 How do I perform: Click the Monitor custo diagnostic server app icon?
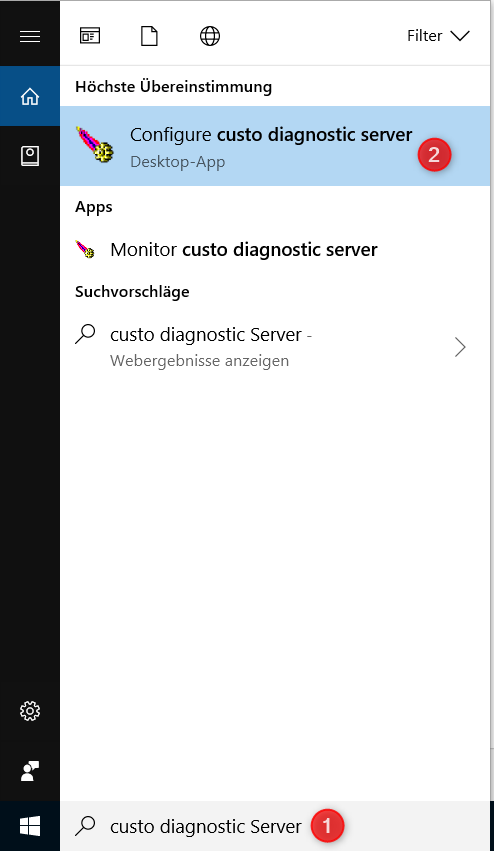(x=85, y=250)
